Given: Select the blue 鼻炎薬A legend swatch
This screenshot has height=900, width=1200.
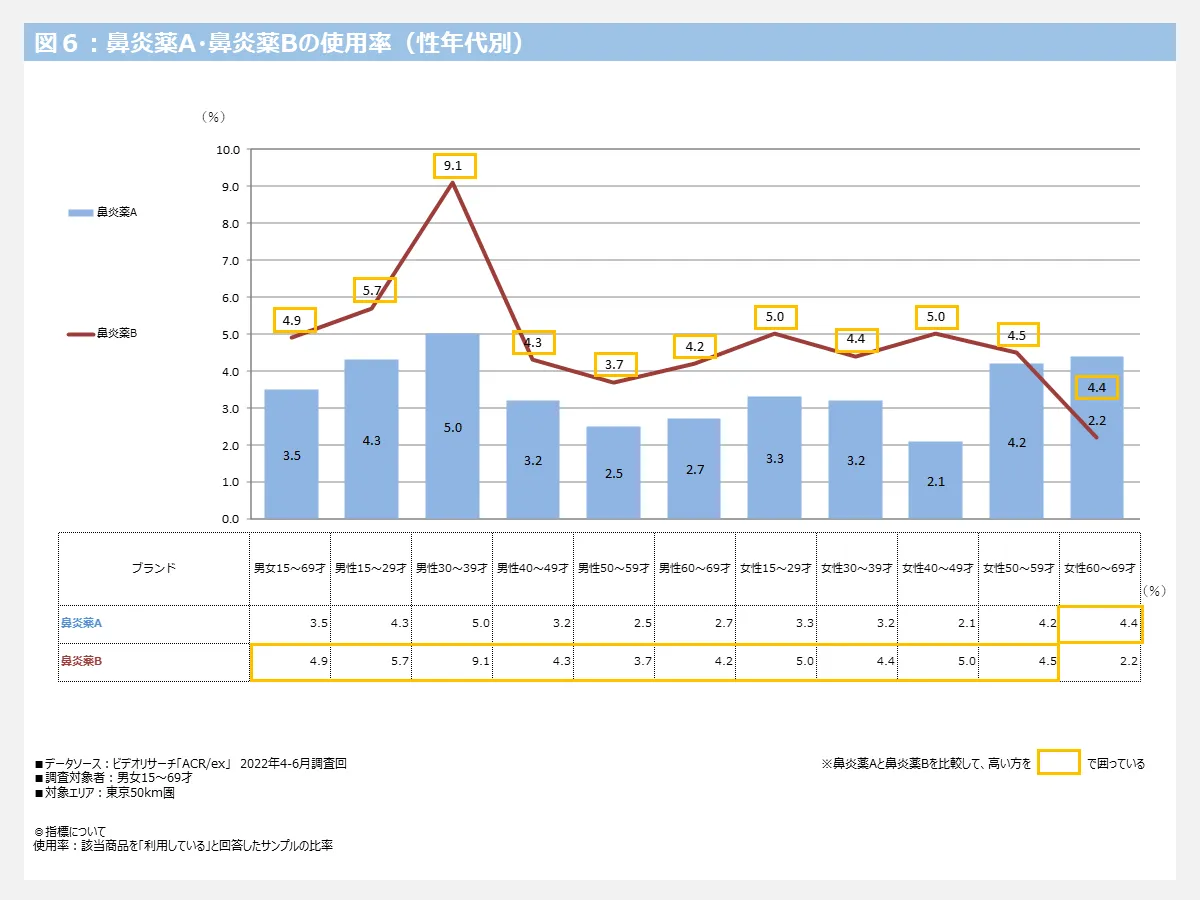Looking at the screenshot, I should pos(81,212).
